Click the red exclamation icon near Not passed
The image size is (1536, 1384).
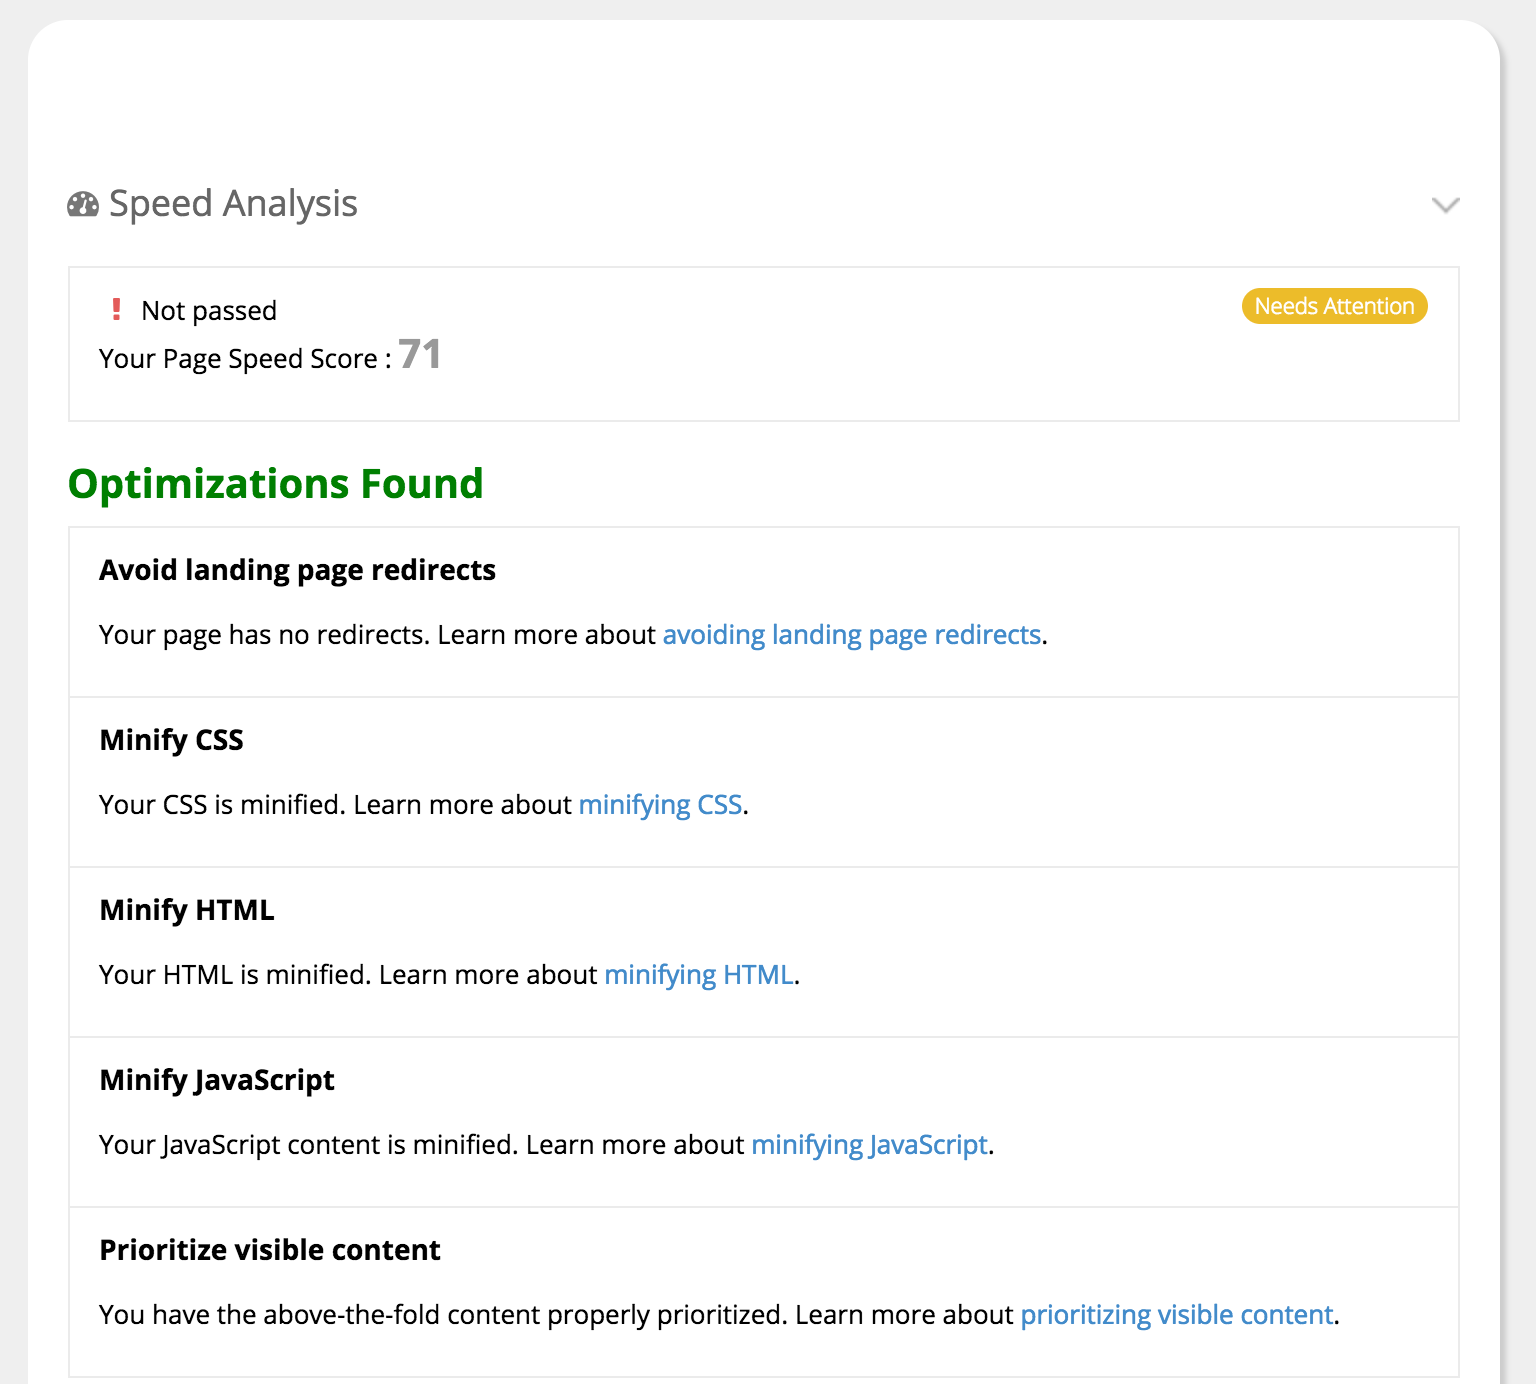(x=116, y=309)
